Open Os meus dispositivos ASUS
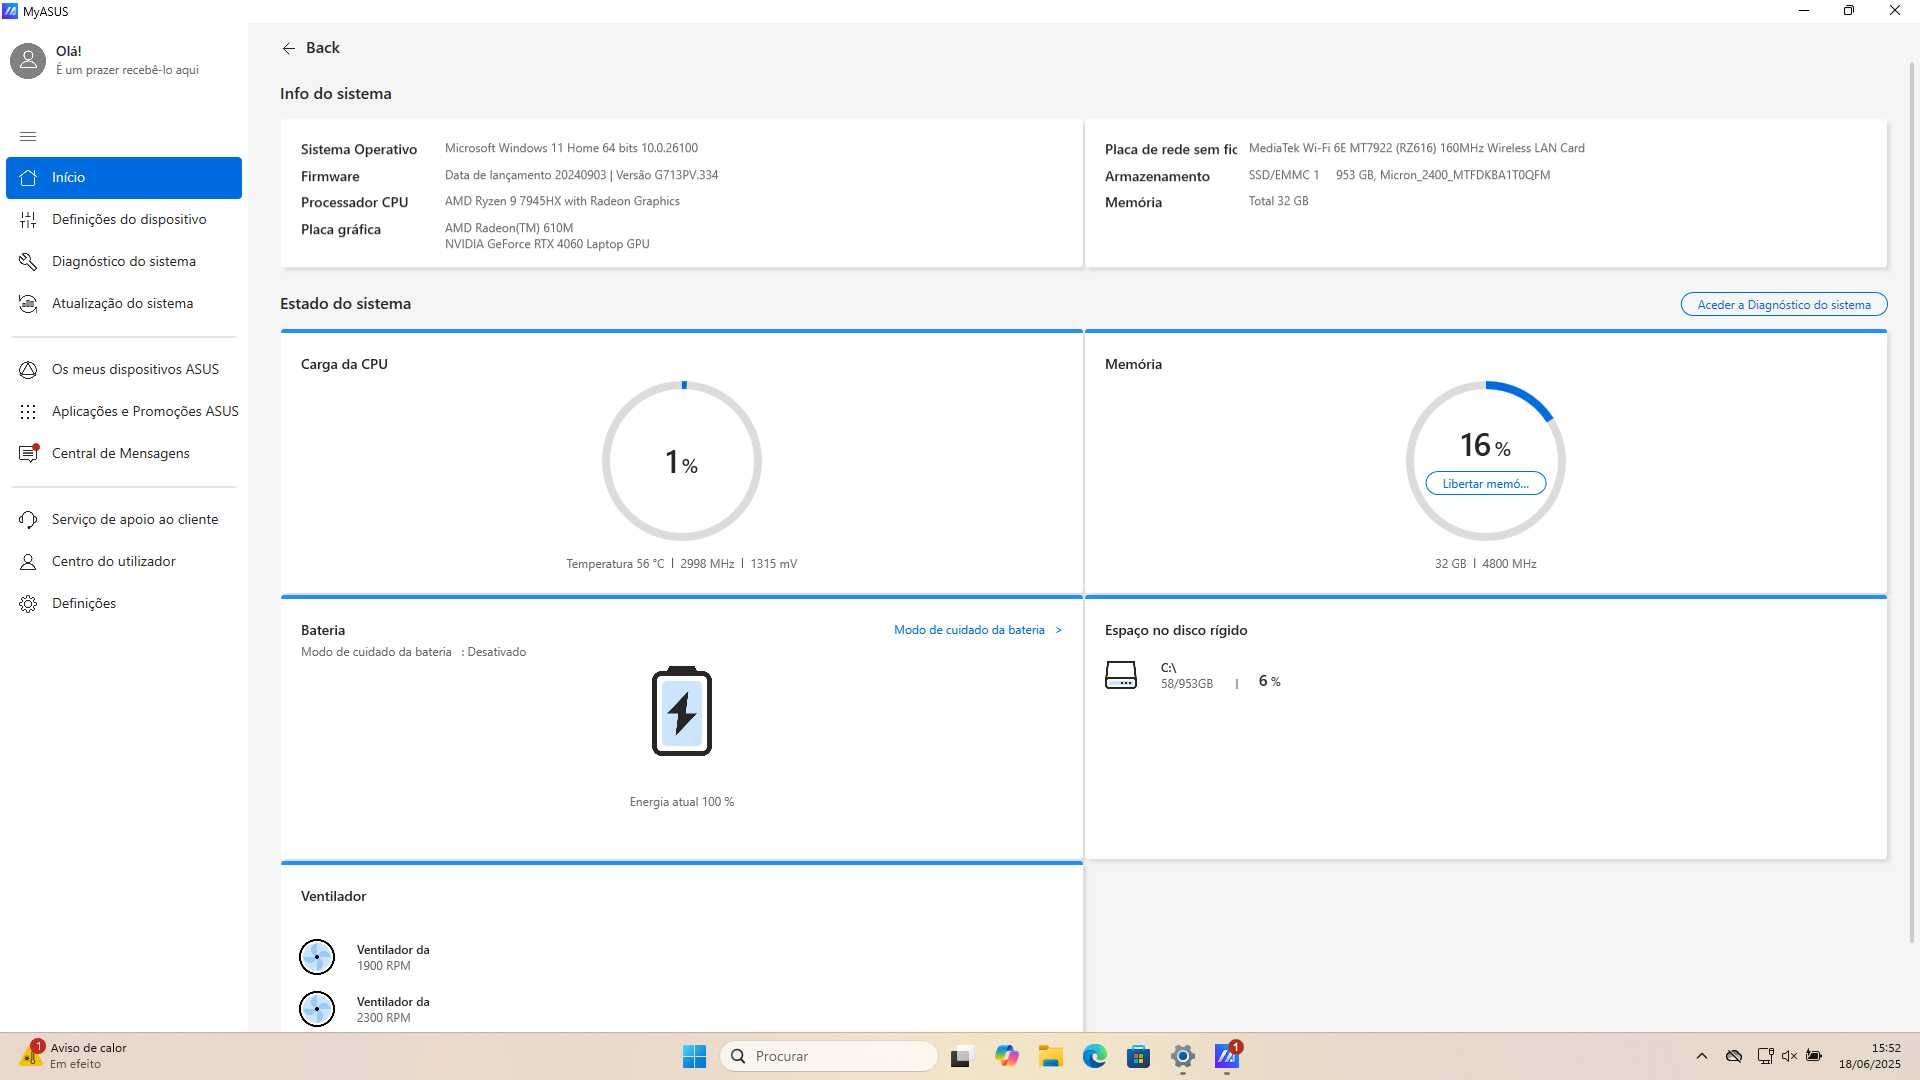1920x1080 pixels. pyautogui.click(x=124, y=369)
